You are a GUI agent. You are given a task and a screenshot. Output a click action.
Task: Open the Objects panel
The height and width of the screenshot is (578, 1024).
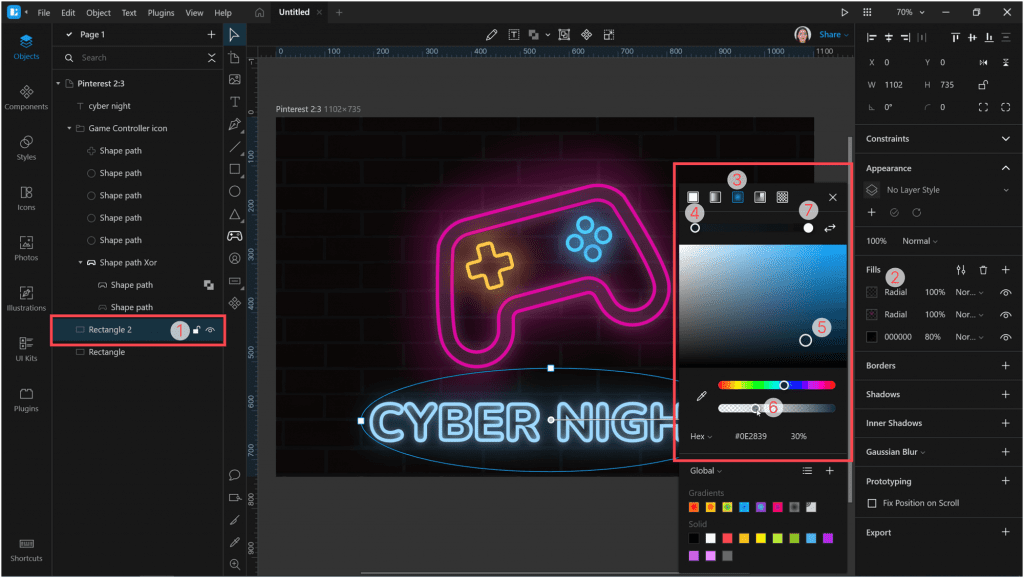26,47
